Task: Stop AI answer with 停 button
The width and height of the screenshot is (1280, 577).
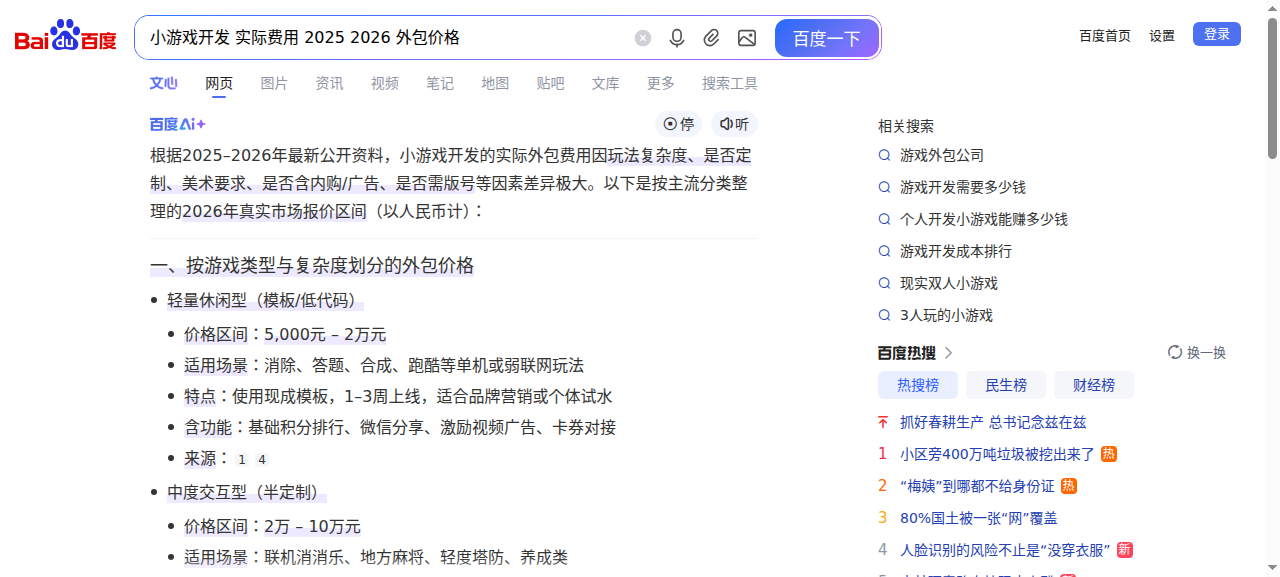Action: pos(679,124)
